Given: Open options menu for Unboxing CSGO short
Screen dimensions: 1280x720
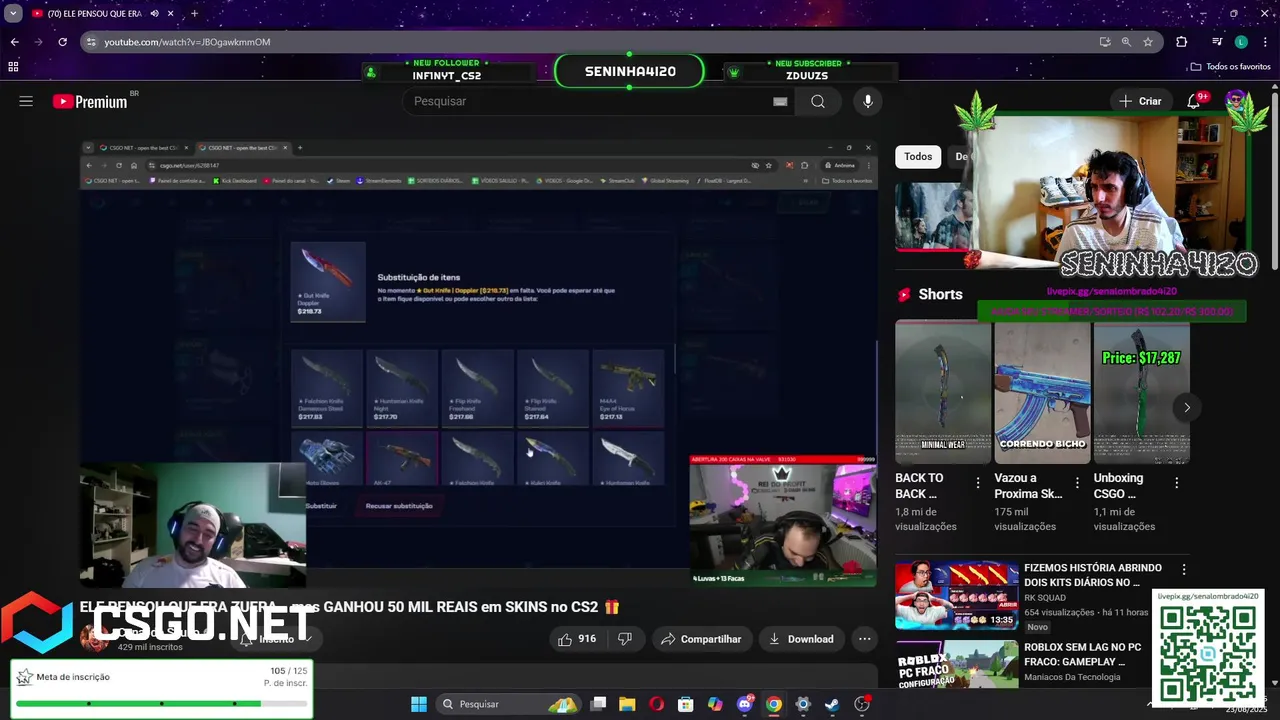Looking at the screenshot, I should tap(1176, 482).
